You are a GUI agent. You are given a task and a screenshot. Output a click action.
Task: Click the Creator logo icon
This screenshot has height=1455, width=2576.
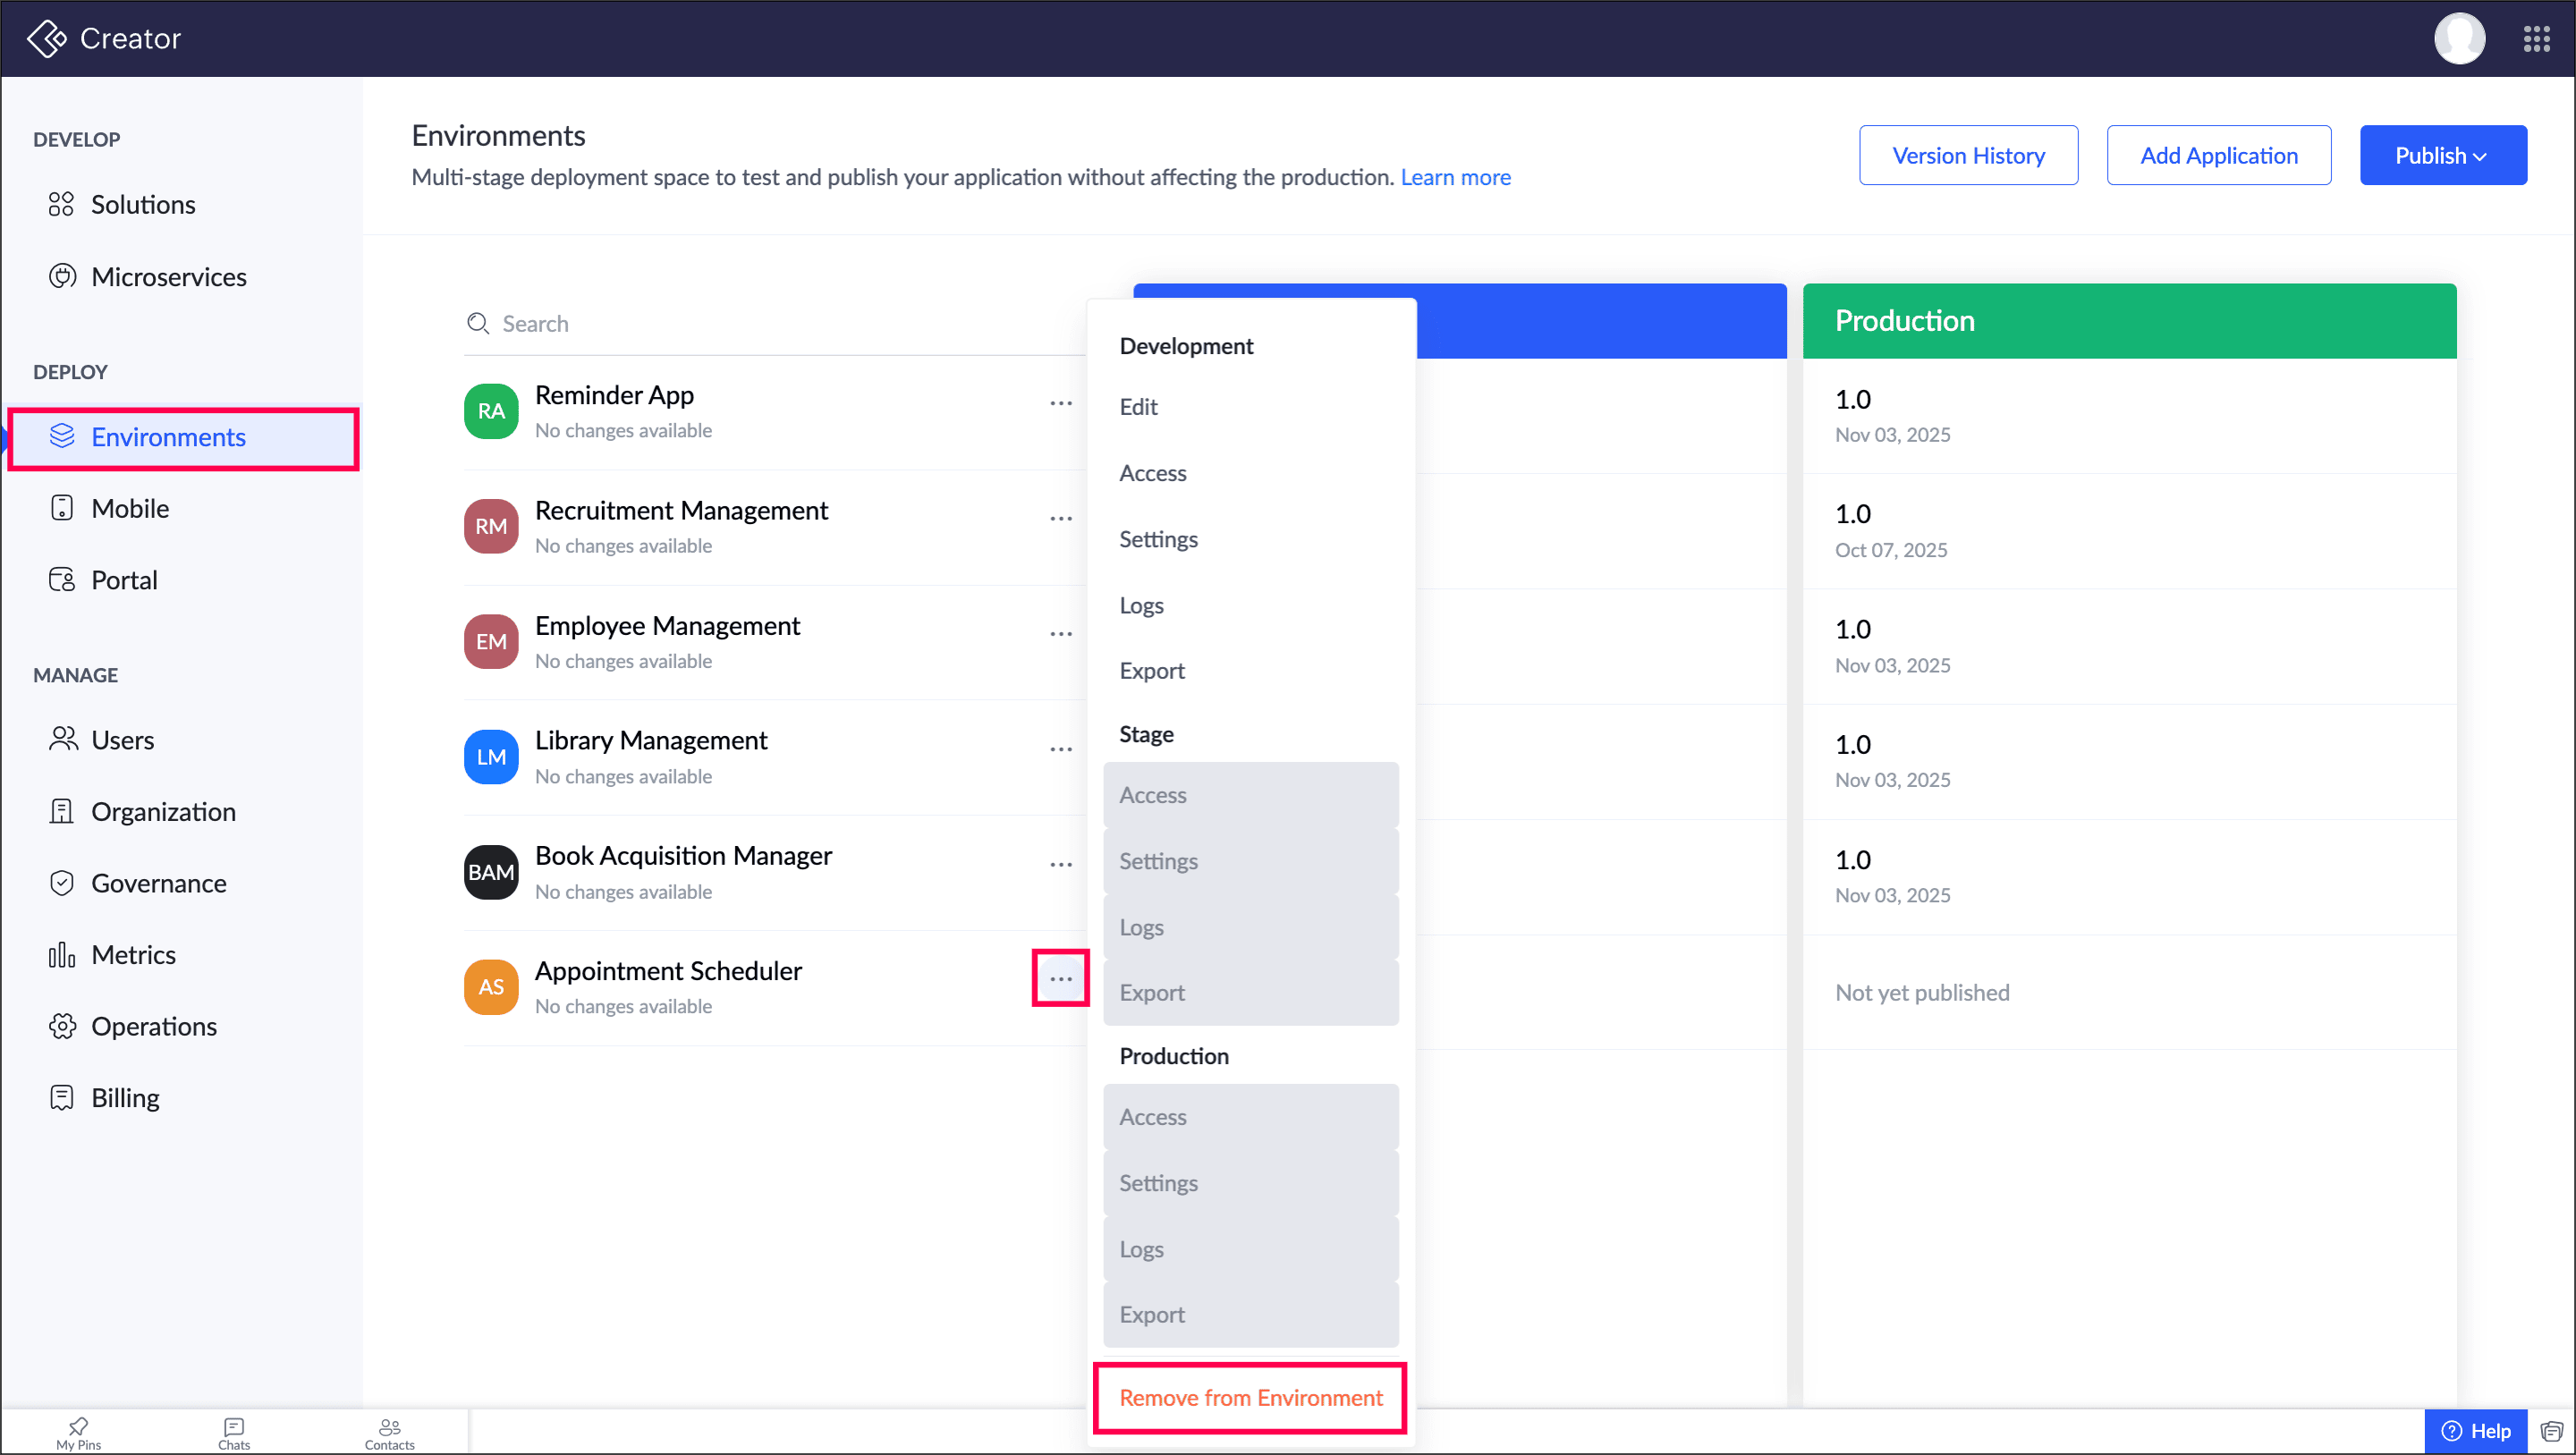coord(46,39)
